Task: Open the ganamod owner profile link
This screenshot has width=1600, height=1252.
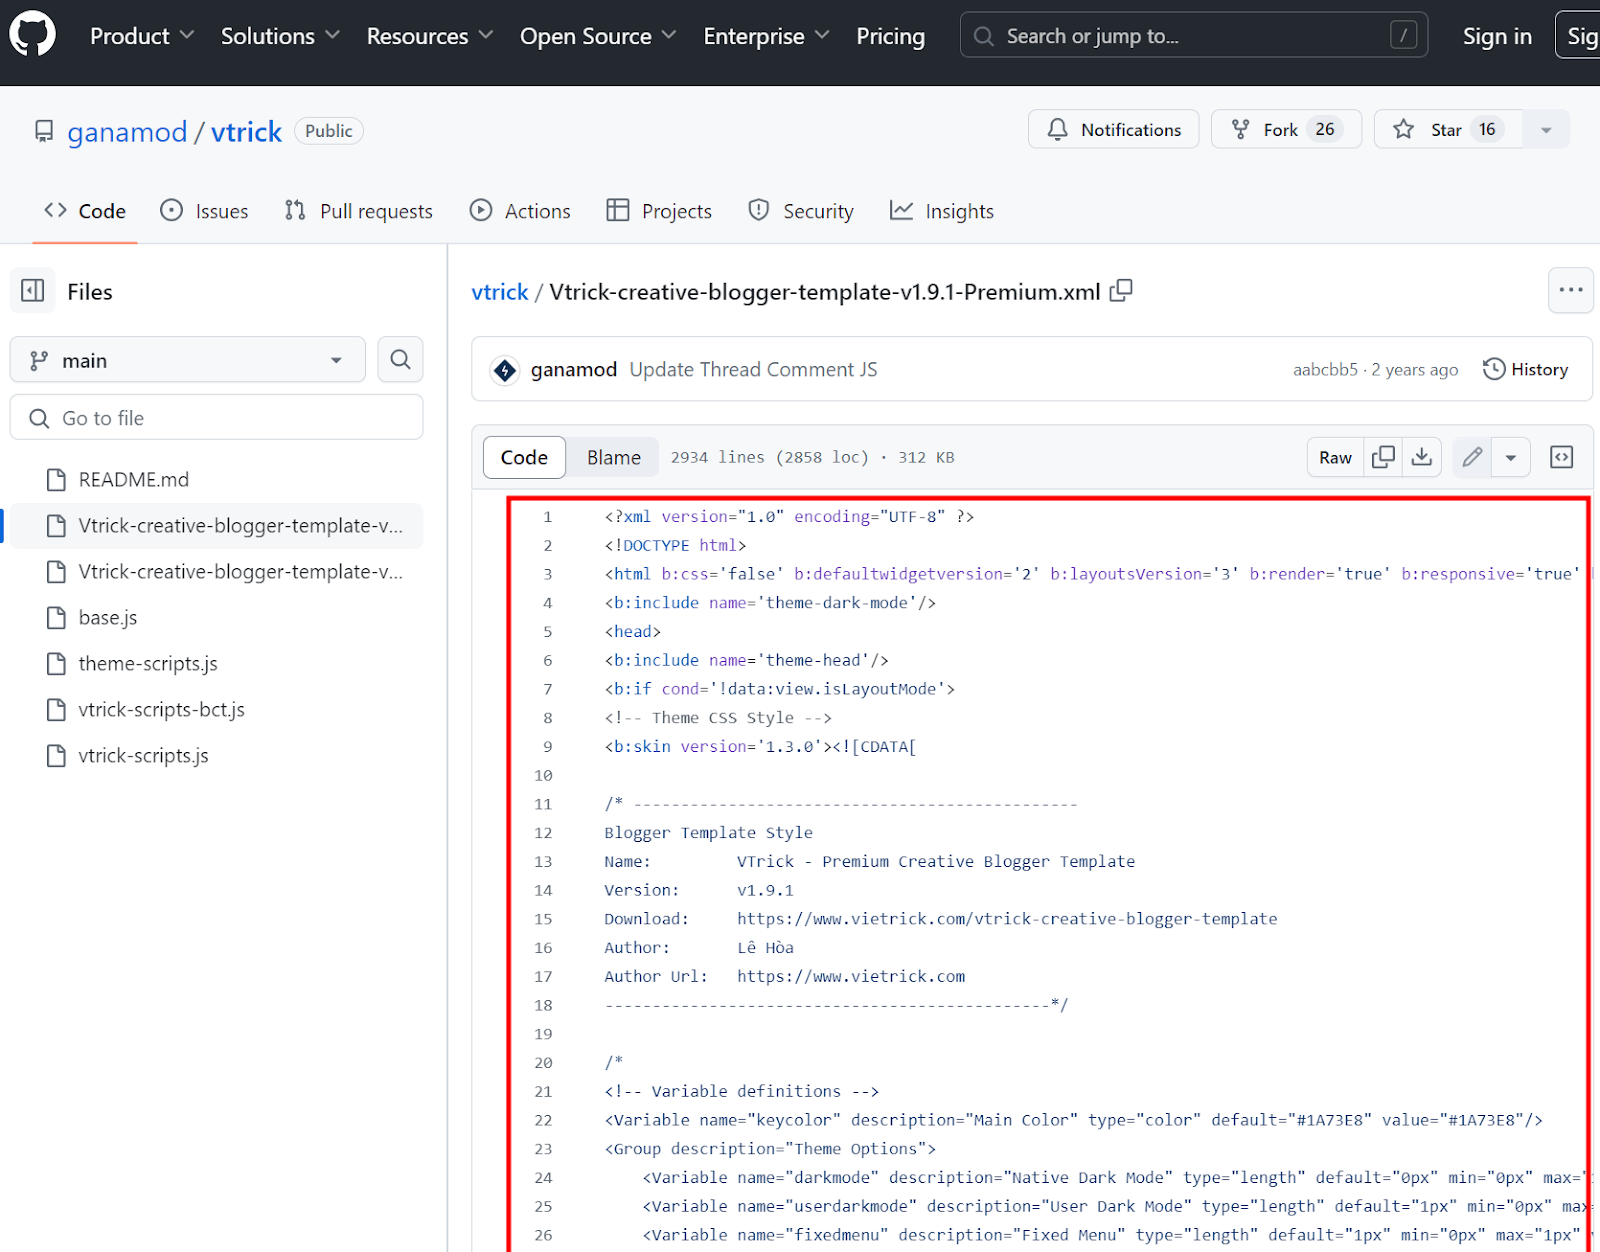Action: tap(127, 132)
